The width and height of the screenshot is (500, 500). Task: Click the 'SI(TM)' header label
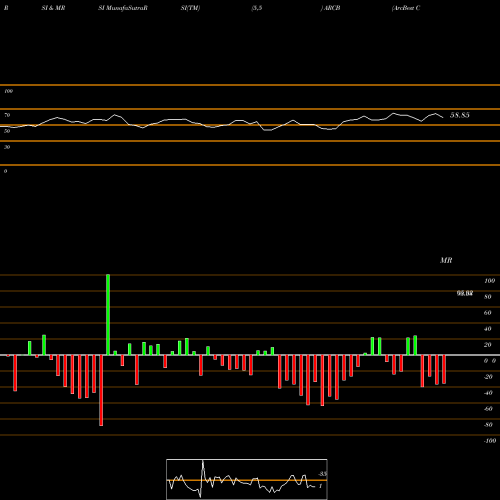pos(190,8)
